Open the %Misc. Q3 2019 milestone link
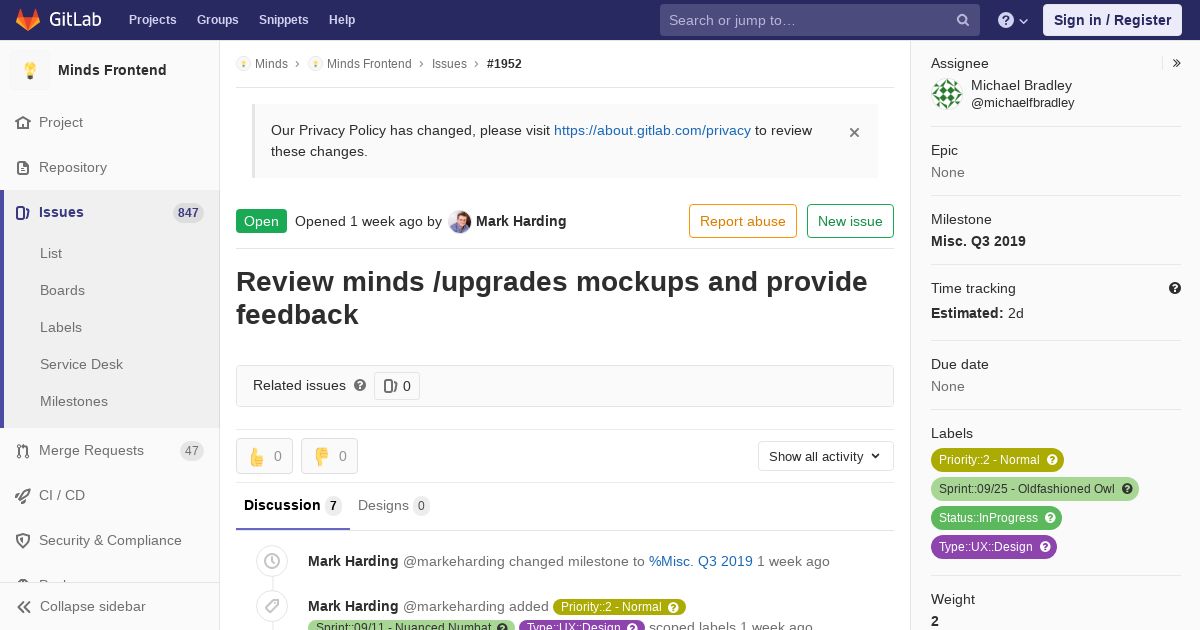1200x630 pixels. pos(701,561)
